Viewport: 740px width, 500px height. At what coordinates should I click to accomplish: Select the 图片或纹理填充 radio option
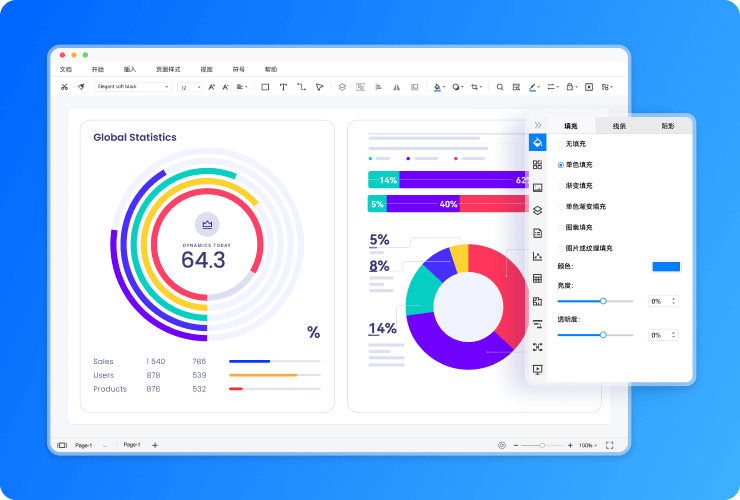(x=561, y=248)
